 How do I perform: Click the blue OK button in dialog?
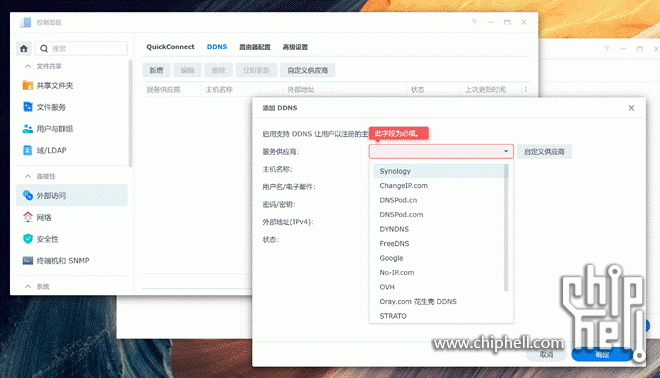[x=602, y=354]
